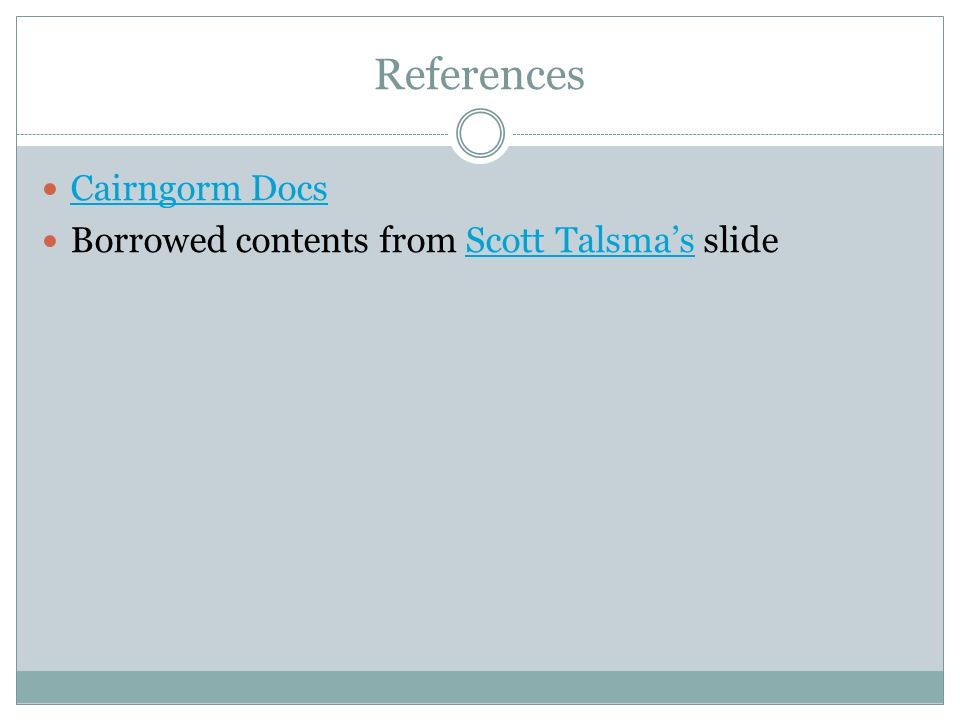This screenshot has width=960, height=720.
Task: Click the word contents in second bullet
Action: click(x=302, y=241)
